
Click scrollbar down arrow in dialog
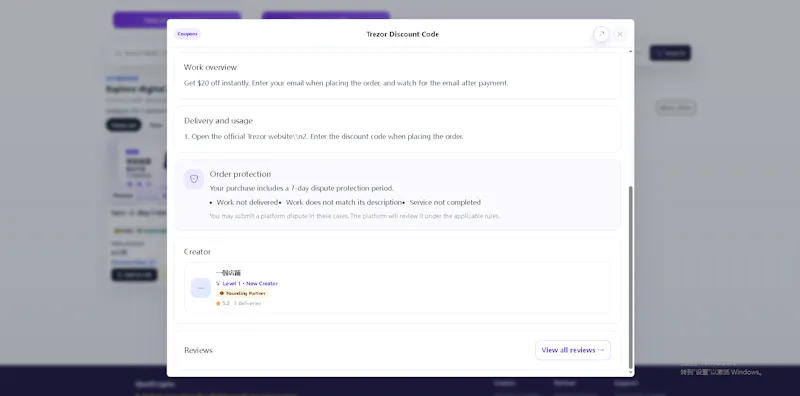(631, 373)
